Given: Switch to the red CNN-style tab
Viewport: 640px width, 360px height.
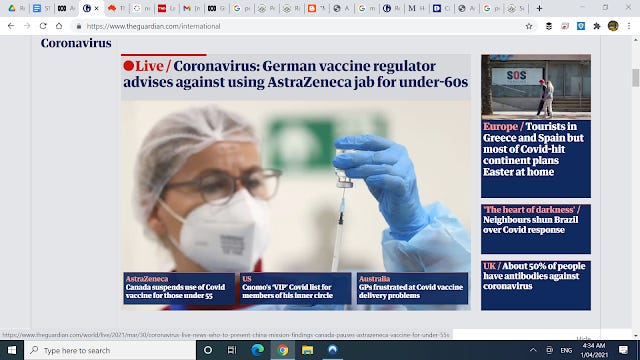Looking at the screenshot, I should pyautogui.click(x=166, y=8).
